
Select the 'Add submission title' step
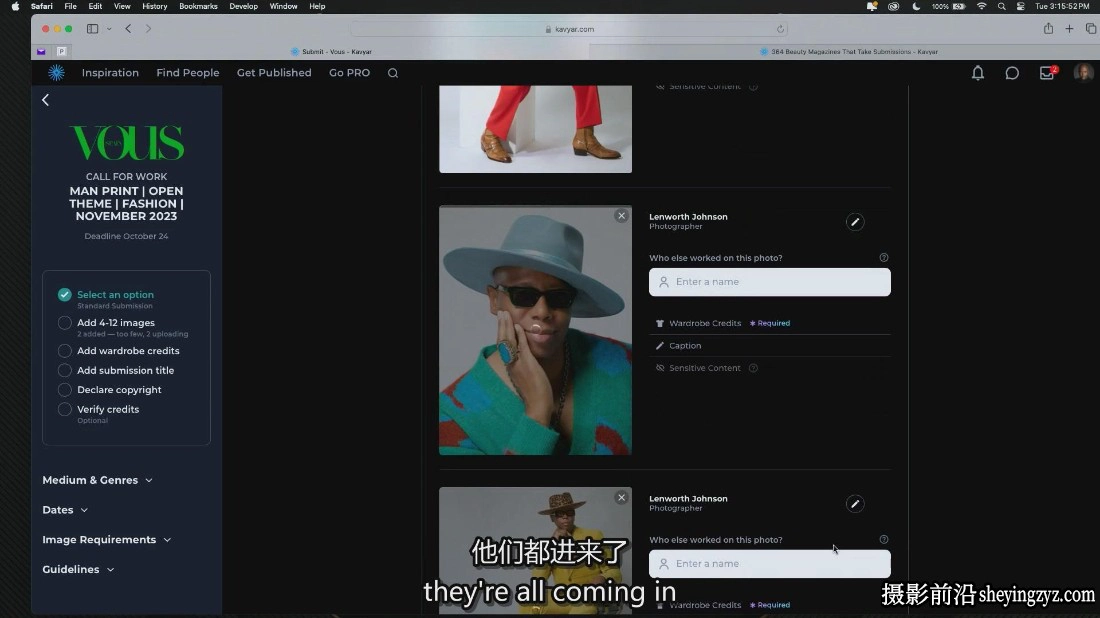pyautogui.click(x=126, y=370)
